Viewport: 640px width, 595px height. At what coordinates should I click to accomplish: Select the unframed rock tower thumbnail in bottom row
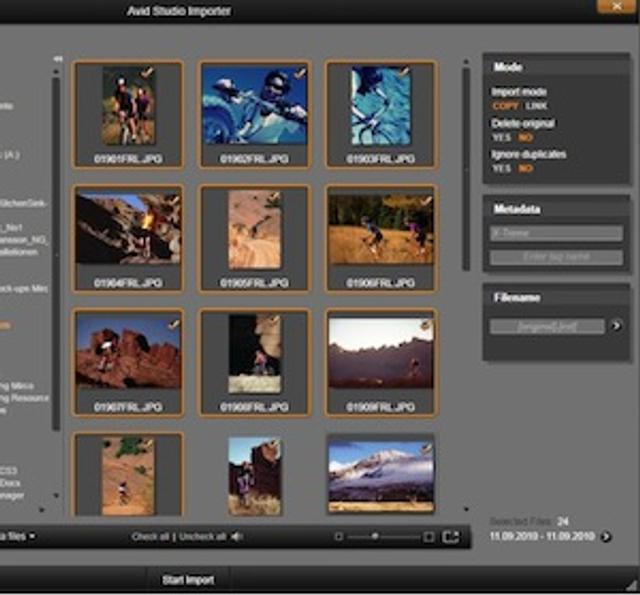(254, 477)
